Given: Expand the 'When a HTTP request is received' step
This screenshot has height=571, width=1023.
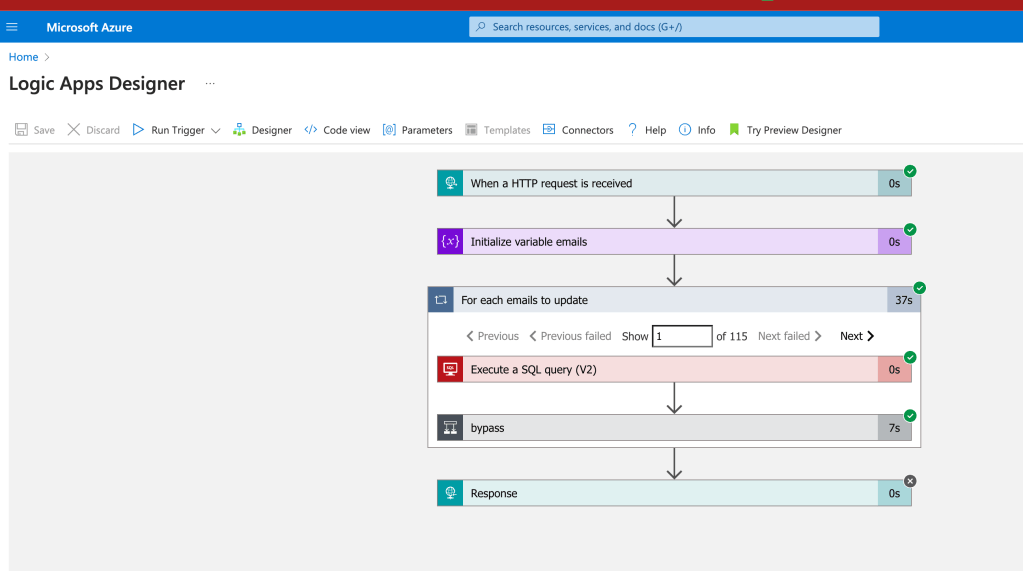Looking at the screenshot, I should pyautogui.click(x=674, y=183).
